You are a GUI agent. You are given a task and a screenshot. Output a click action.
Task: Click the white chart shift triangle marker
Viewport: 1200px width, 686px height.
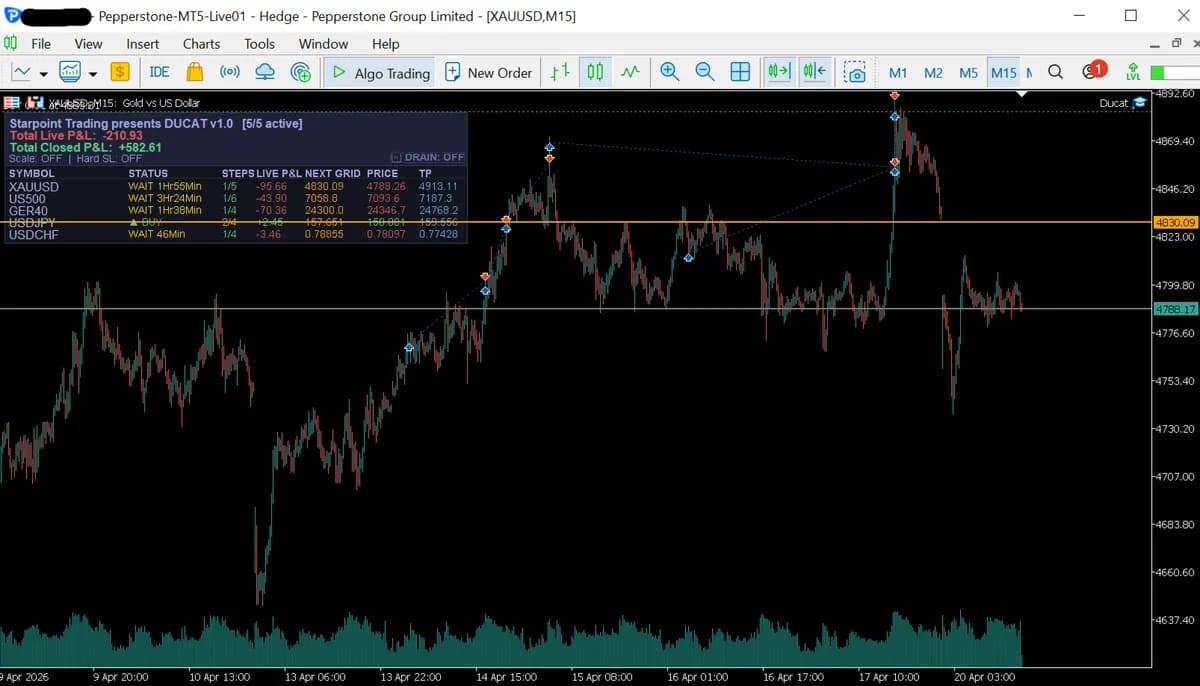1022,93
